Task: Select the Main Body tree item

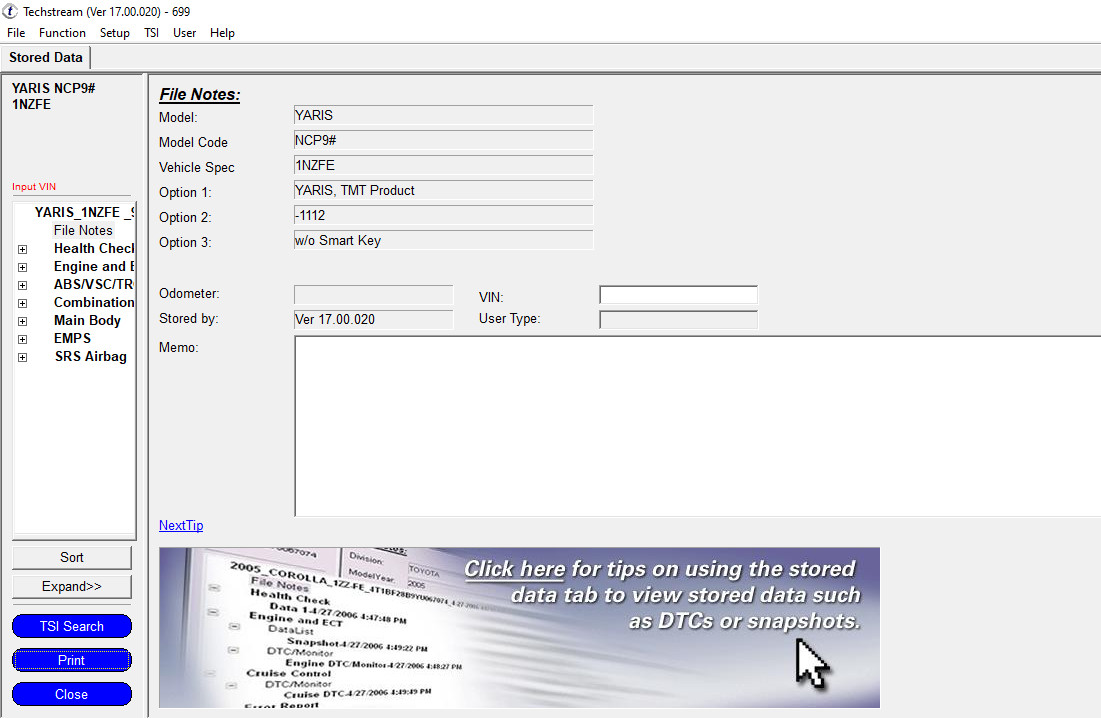Action: tap(87, 321)
